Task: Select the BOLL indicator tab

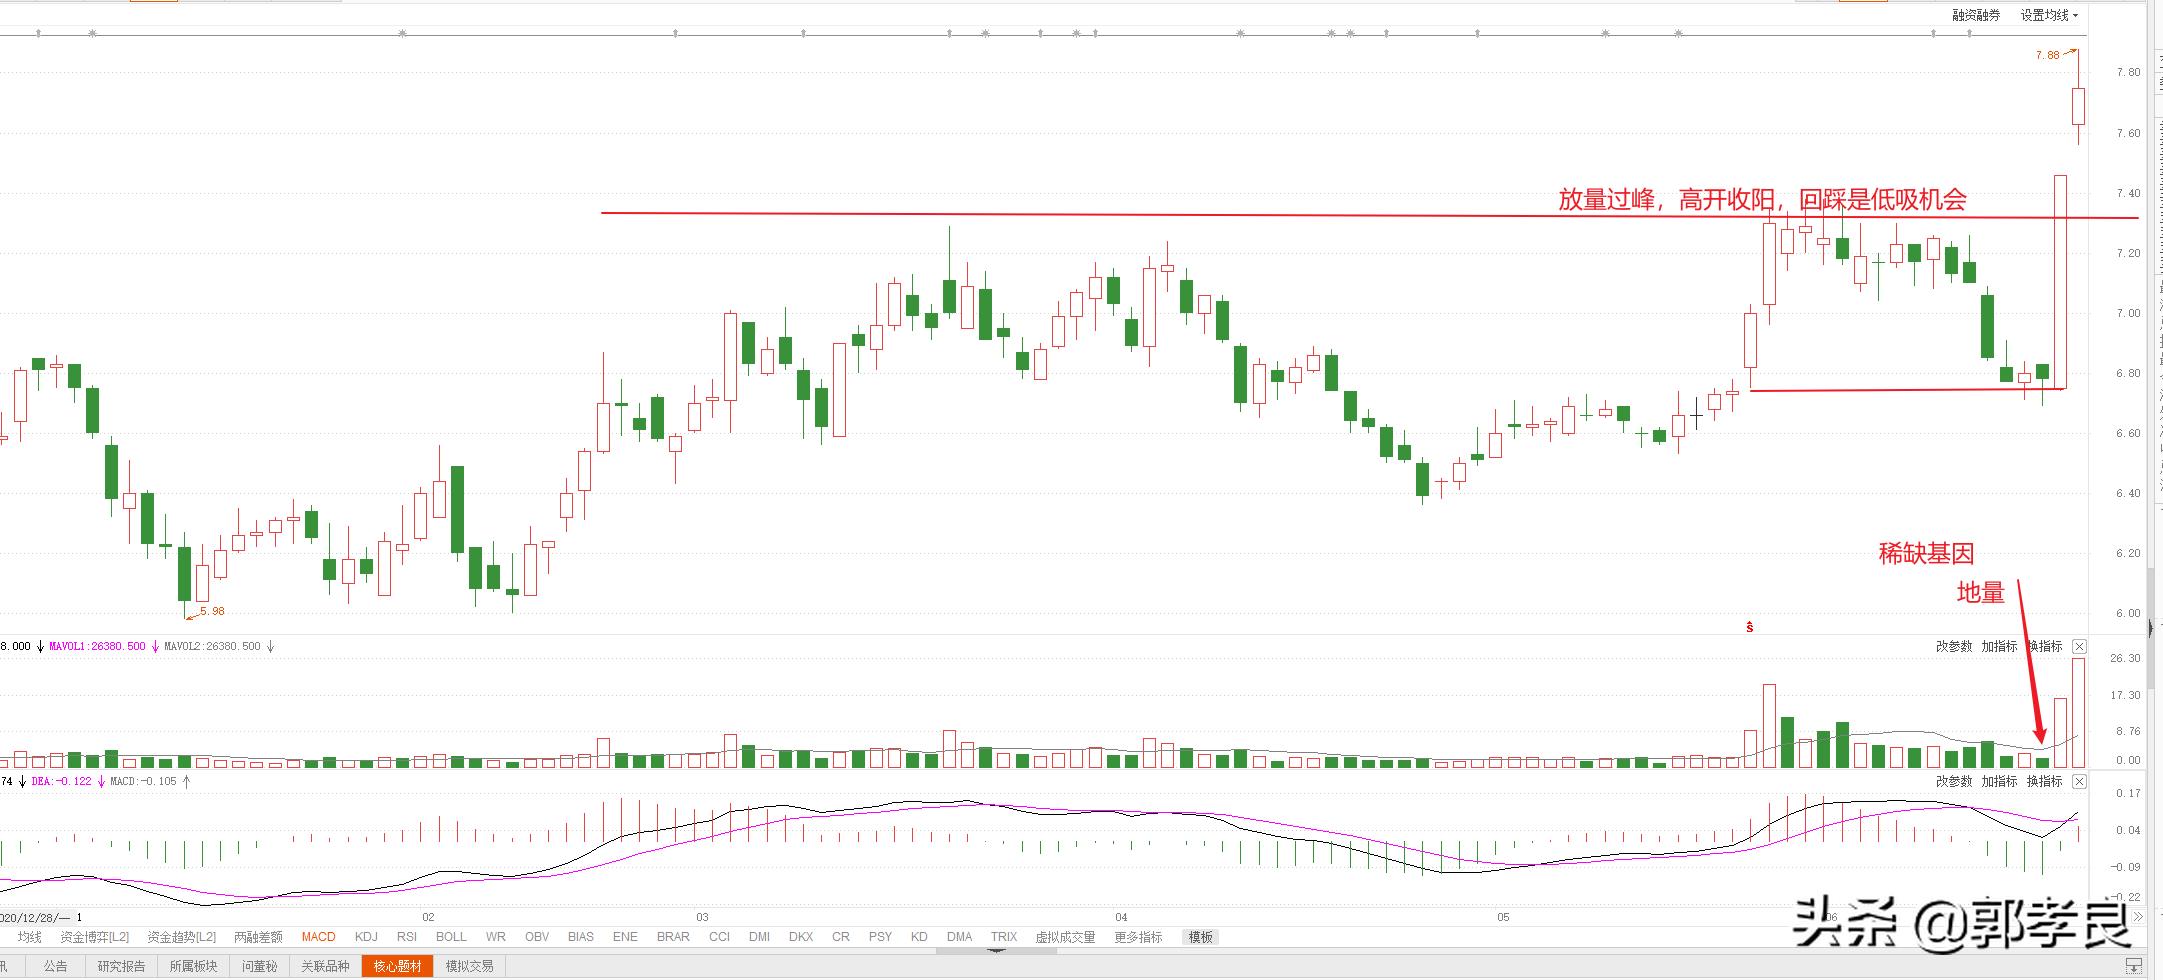Action: tap(451, 937)
